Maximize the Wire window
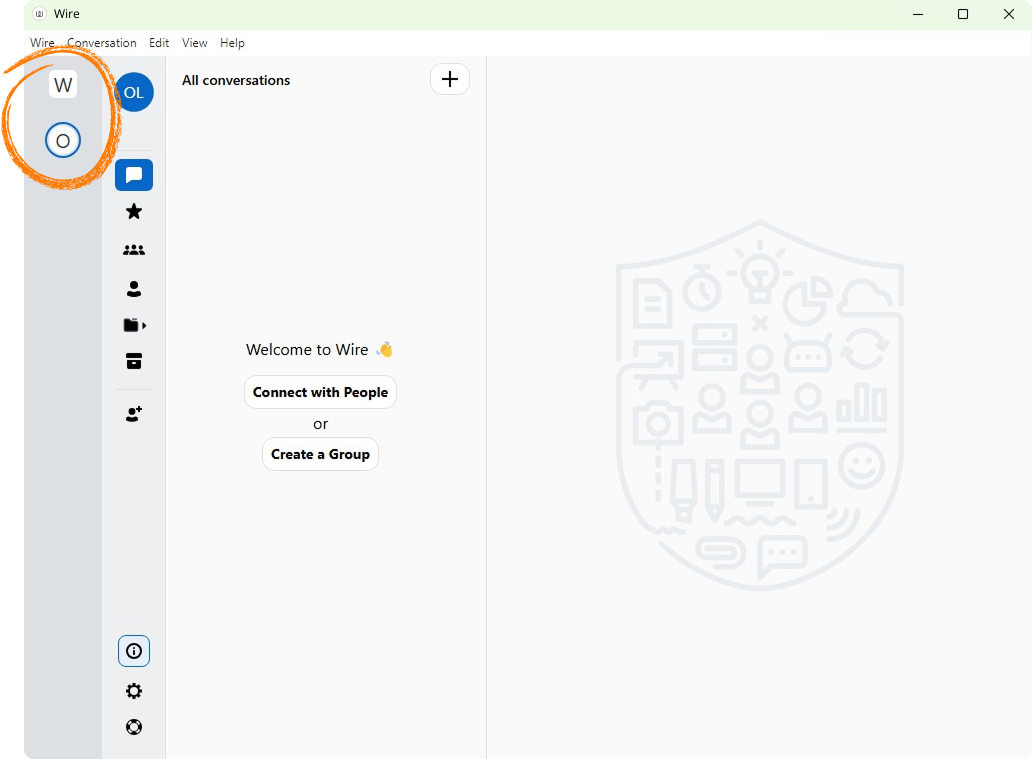1032x759 pixels. (x=963, y=14)
